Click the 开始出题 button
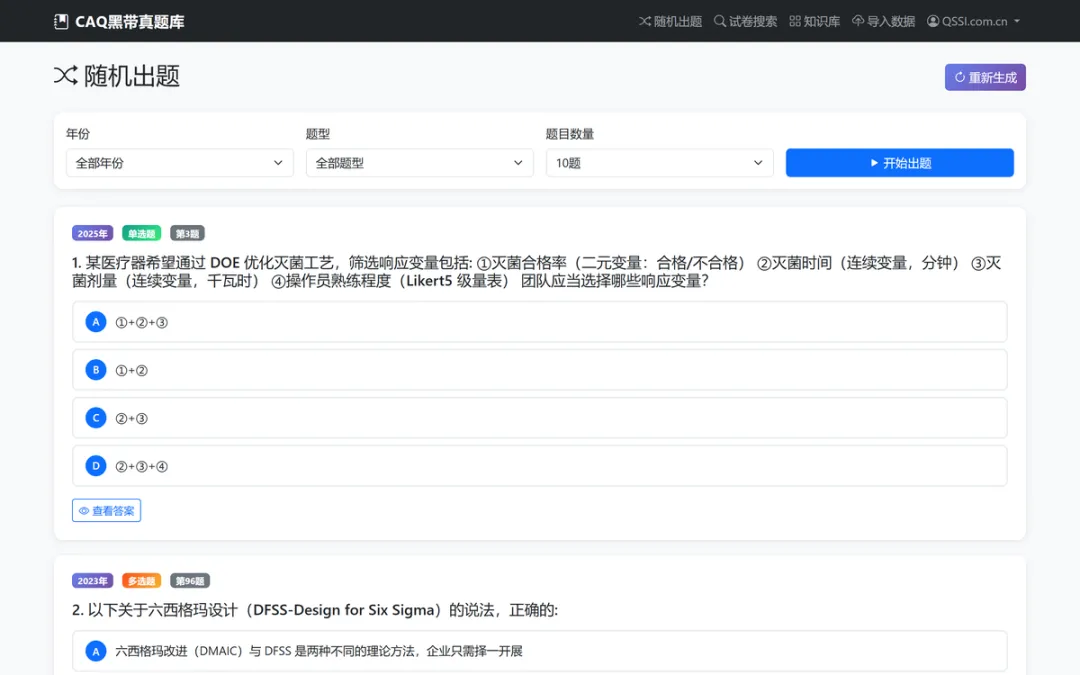Viewport: 1080px width, 675px height. click(900, 163)
